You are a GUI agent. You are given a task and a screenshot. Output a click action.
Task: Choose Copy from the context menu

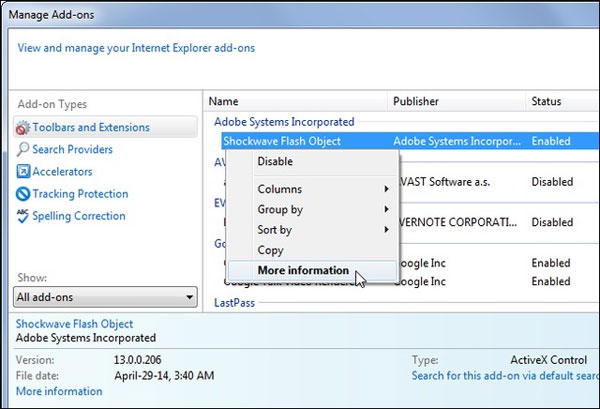[x=271, y=250]
